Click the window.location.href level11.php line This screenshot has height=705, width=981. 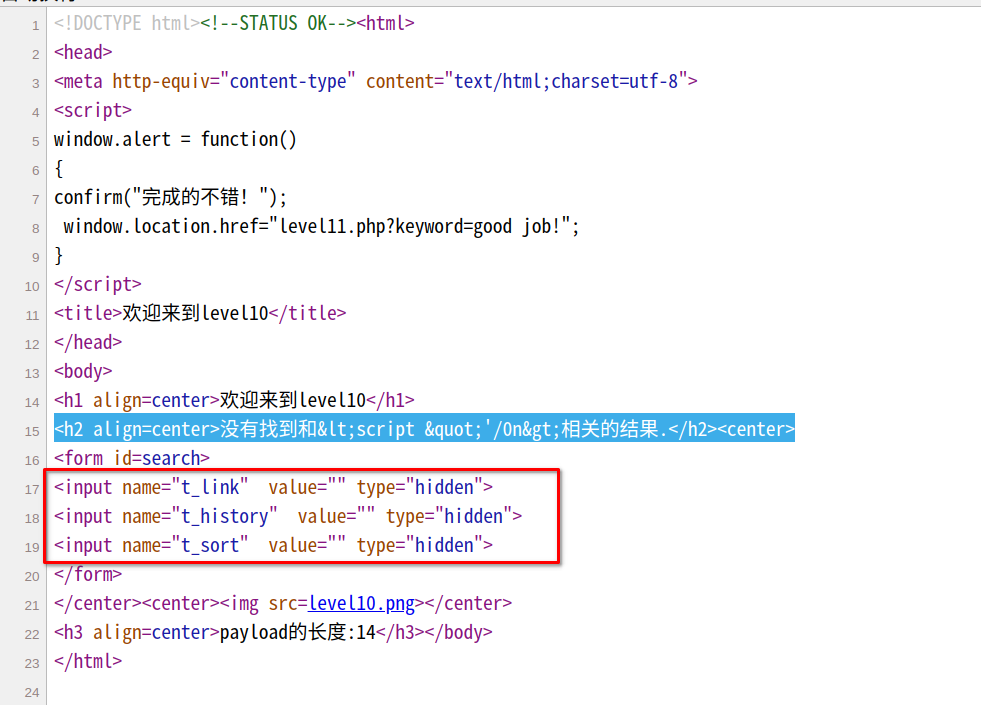(321, 226)
